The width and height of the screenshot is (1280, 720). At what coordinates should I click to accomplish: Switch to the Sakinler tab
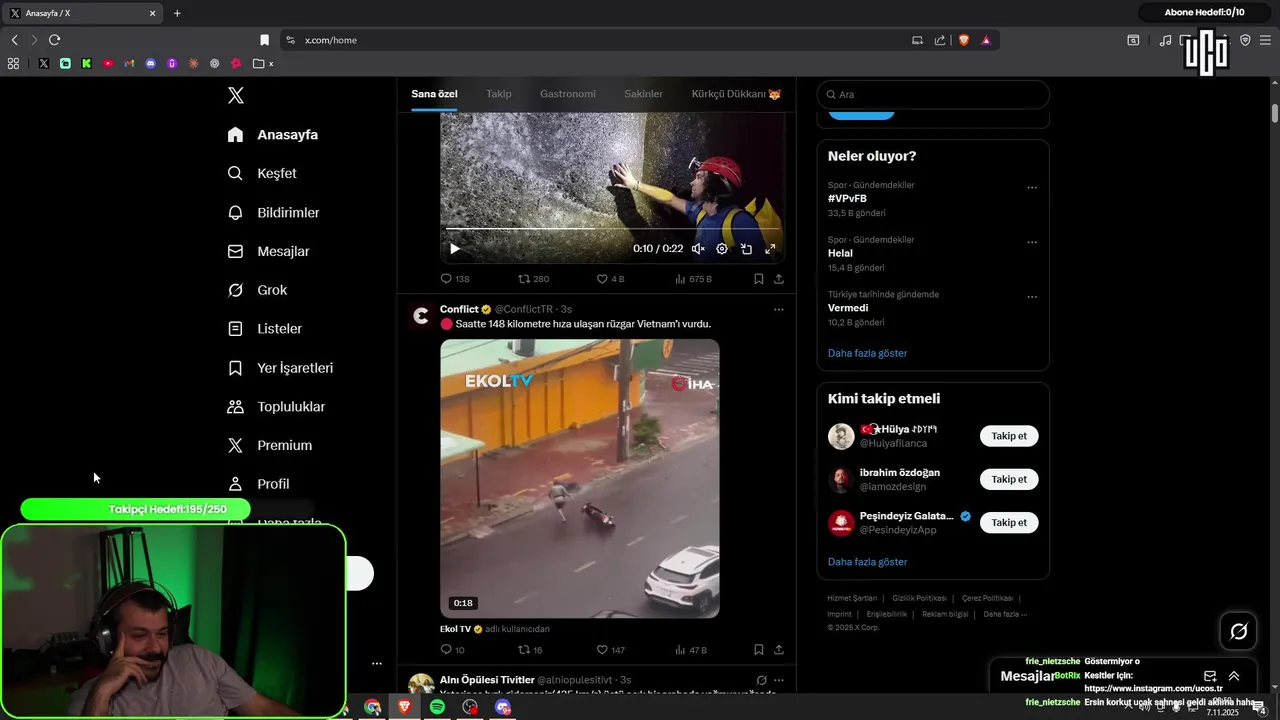(x=643, y=94)
